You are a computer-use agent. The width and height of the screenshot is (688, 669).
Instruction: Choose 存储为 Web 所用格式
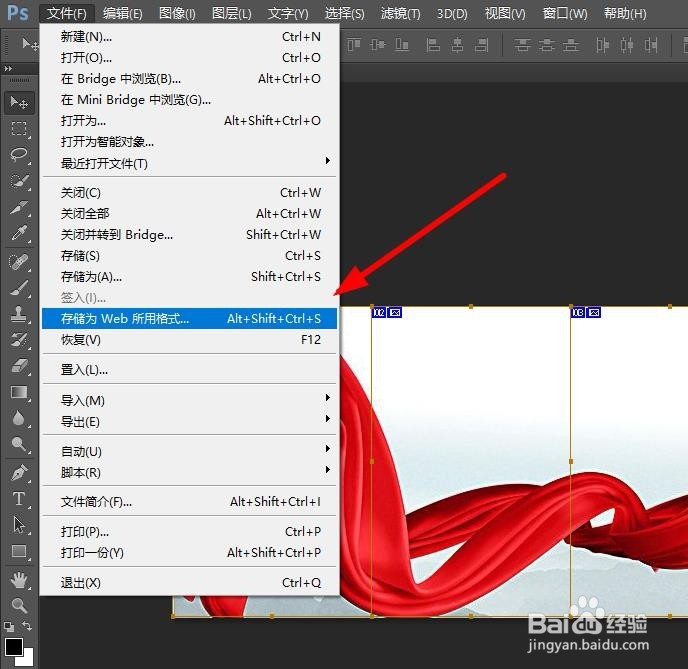point(190,318)
